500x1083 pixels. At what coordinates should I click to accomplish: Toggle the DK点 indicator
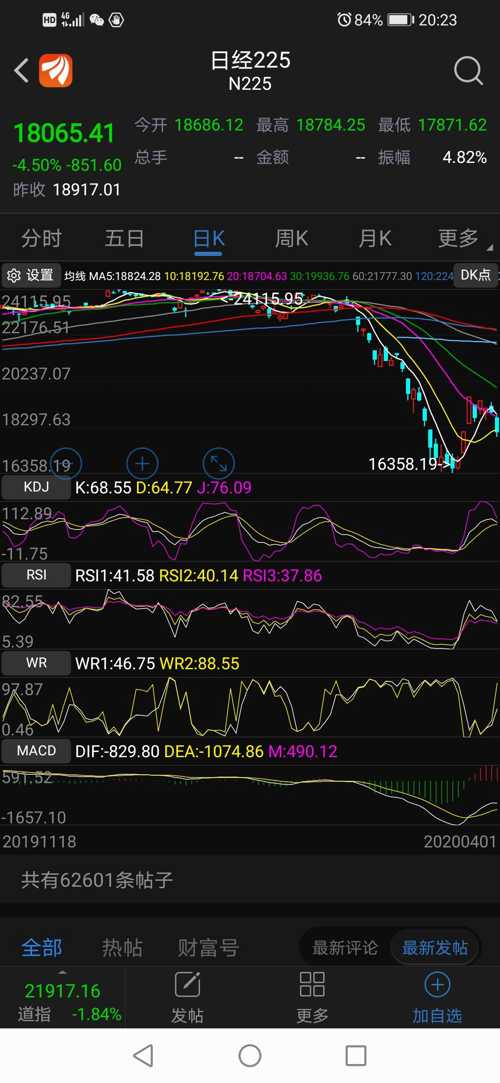click(475, 276)
